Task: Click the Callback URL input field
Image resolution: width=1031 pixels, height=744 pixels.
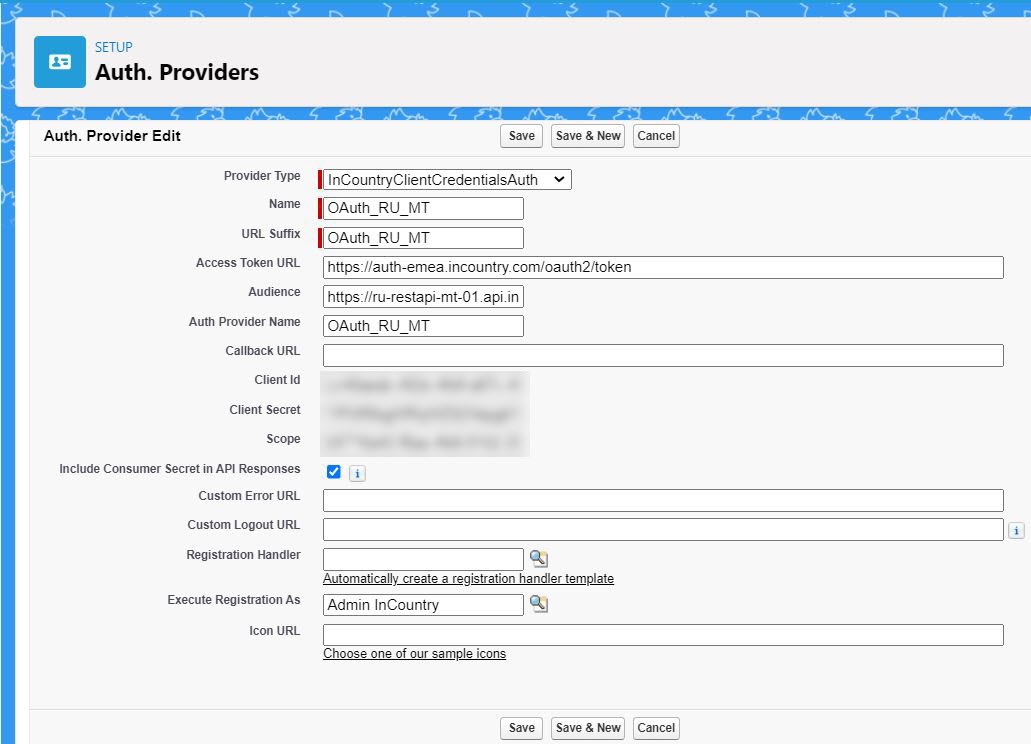Action: pyautogui.click(x=660, y=355)
